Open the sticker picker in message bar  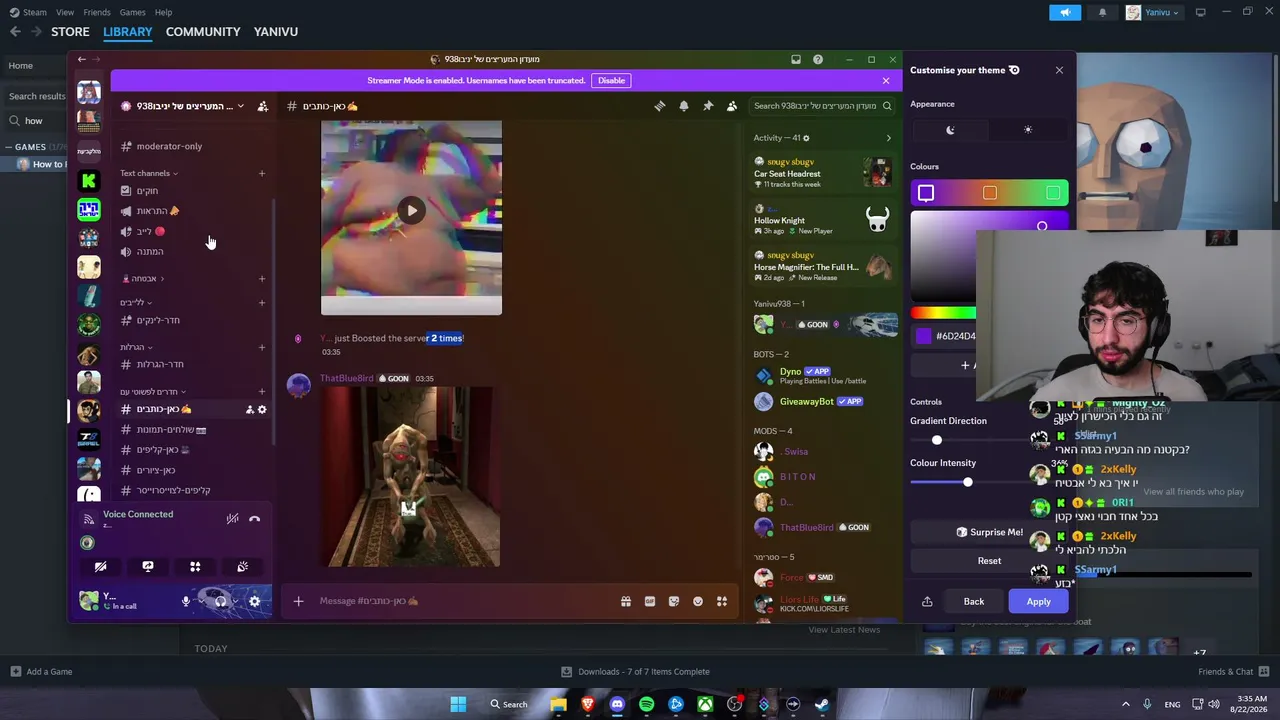pyautogui.click(x=674, y=601)
